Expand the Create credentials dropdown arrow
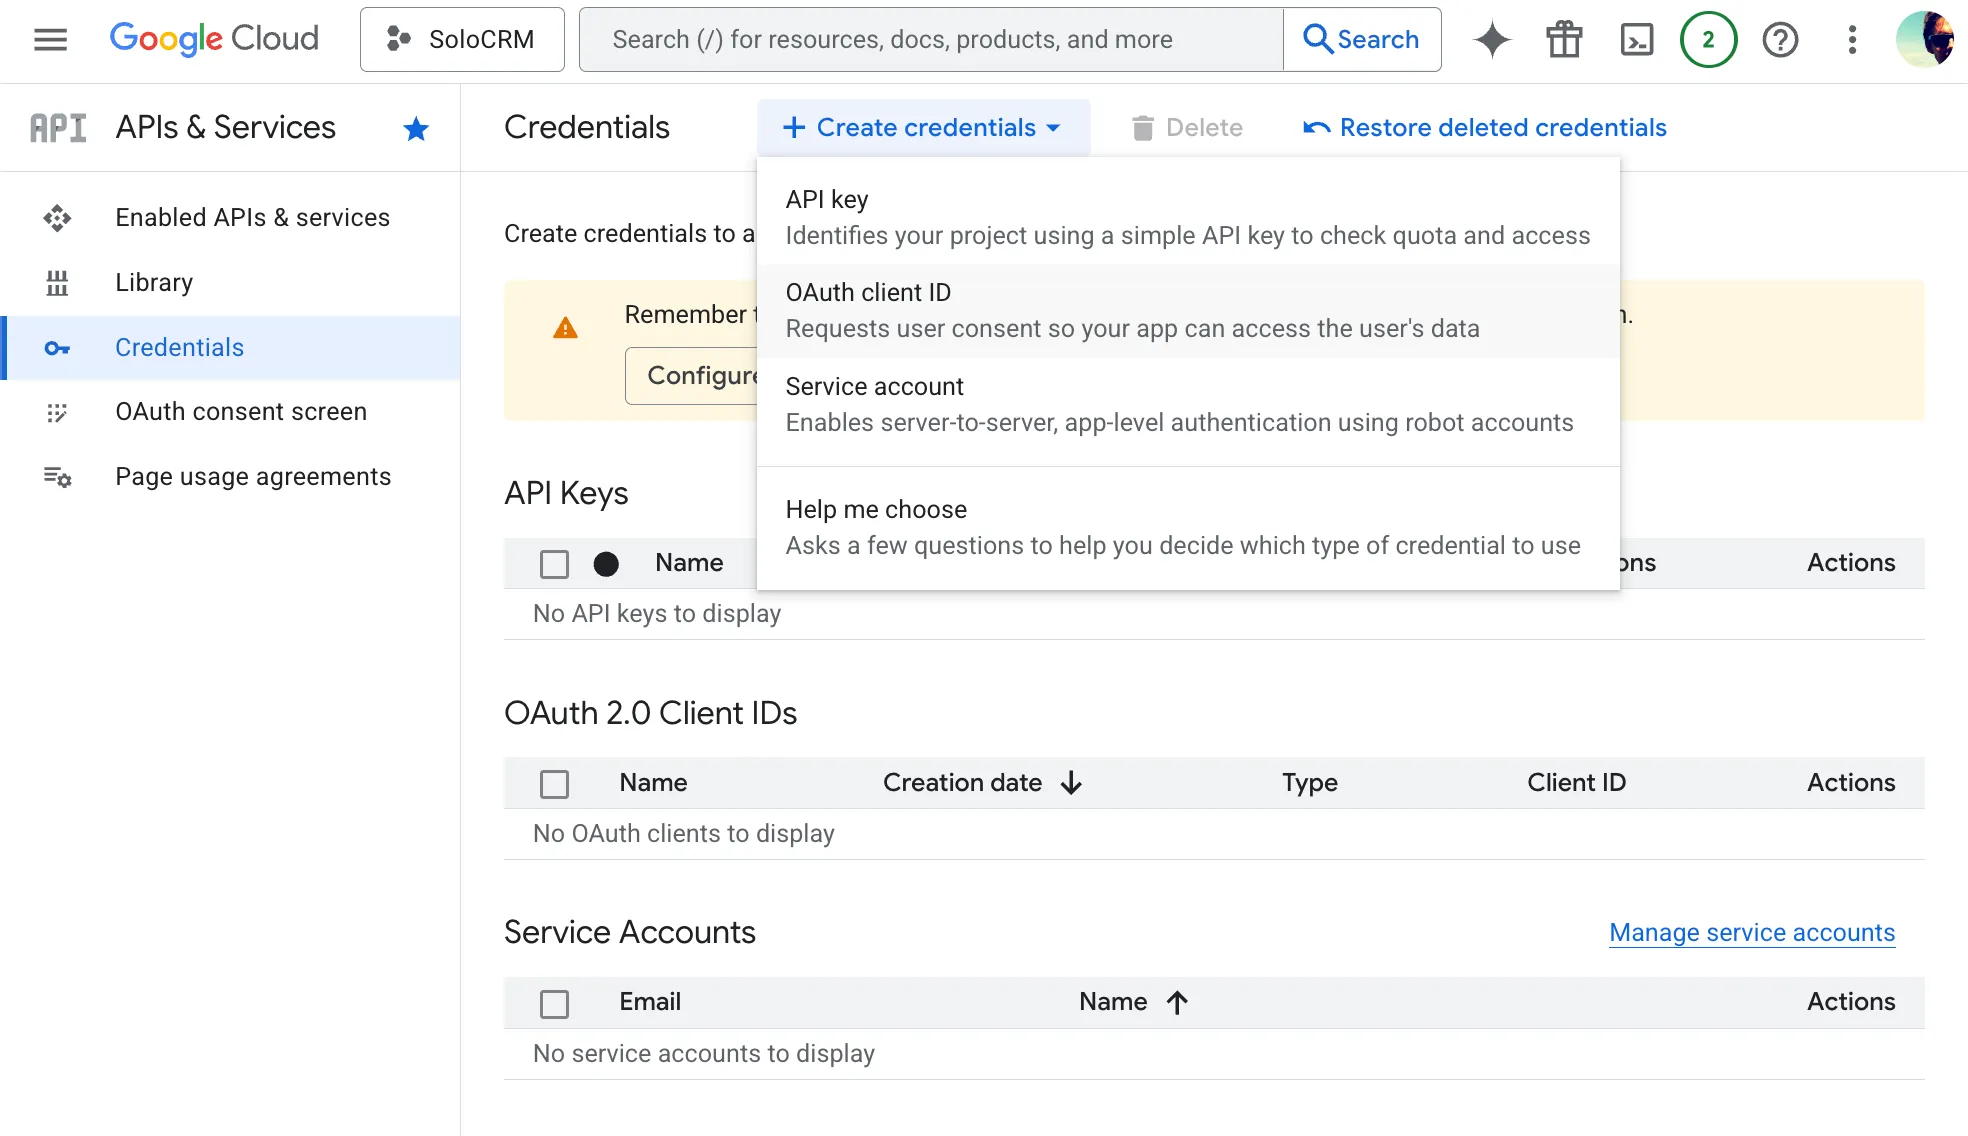 [1053, 128]
